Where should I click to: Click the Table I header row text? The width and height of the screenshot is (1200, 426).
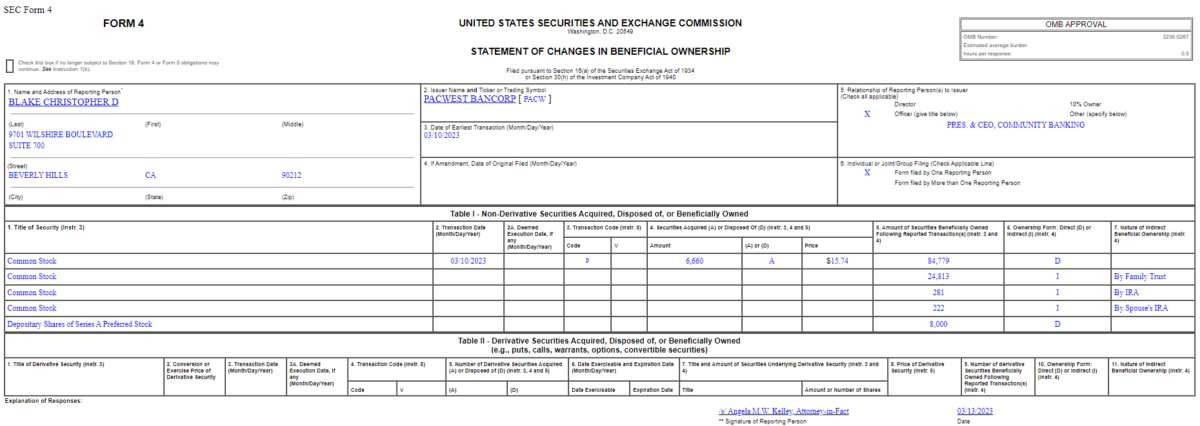click(600, 214)
